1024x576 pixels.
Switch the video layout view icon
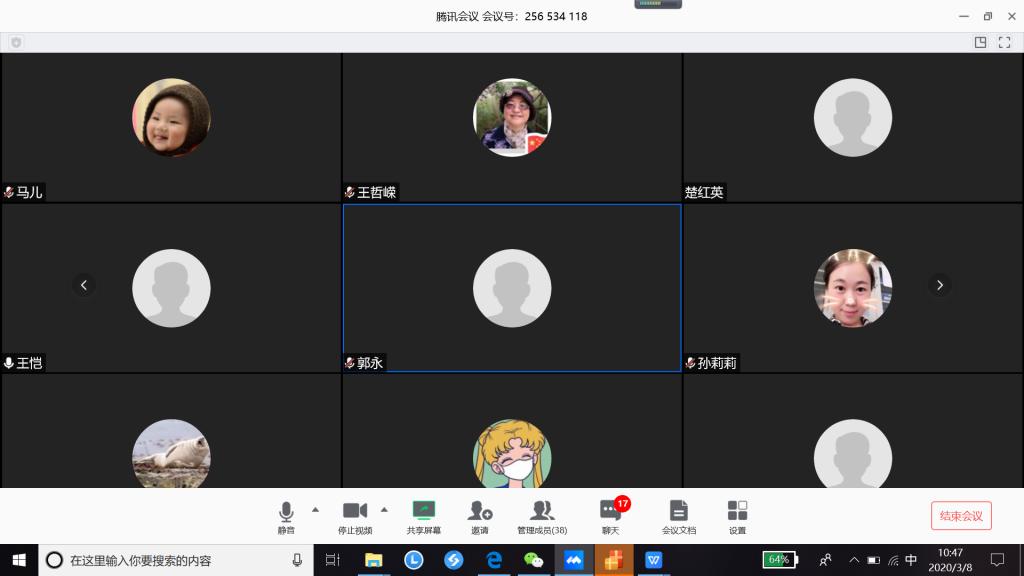[980, 42]
